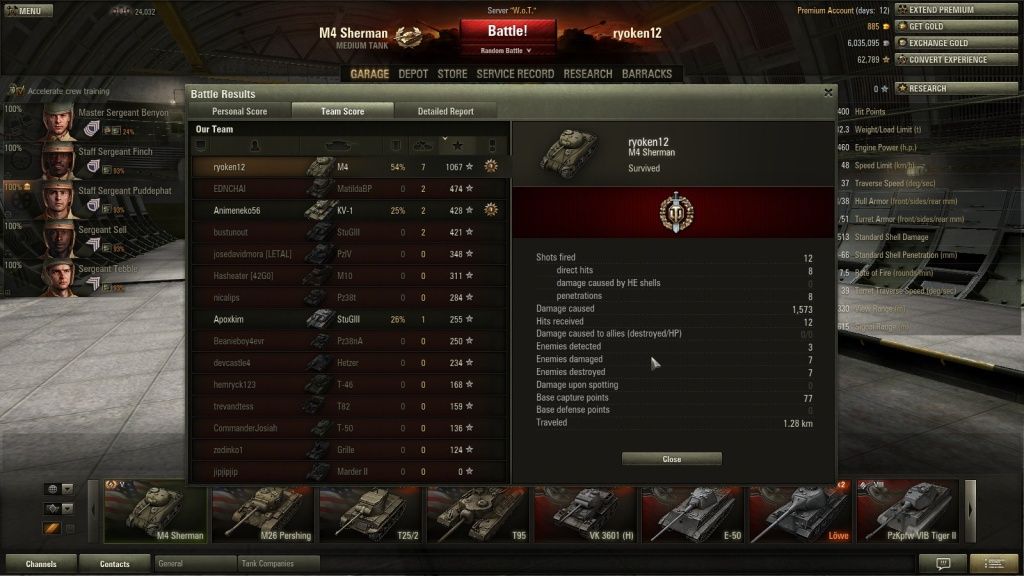
Task: Select the M26 Pershing tank thumbnail
Action: 263,515
